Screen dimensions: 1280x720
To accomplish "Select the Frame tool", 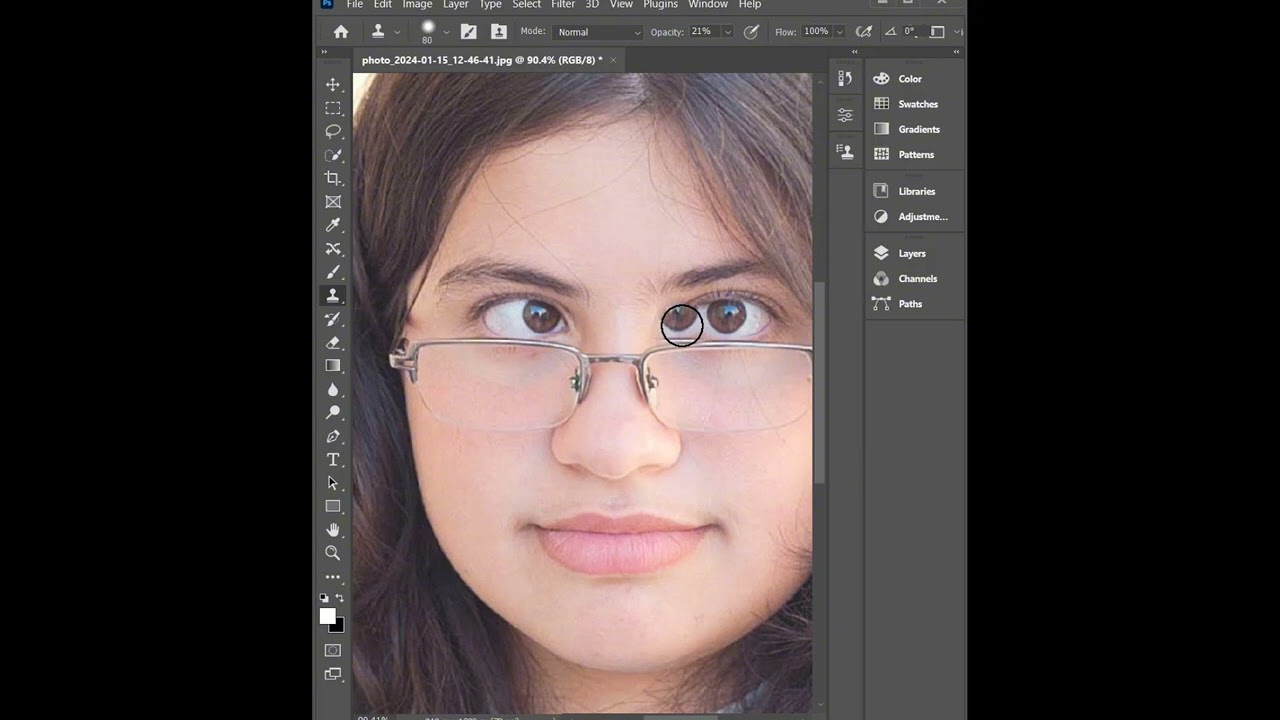I will click(333, 202).
